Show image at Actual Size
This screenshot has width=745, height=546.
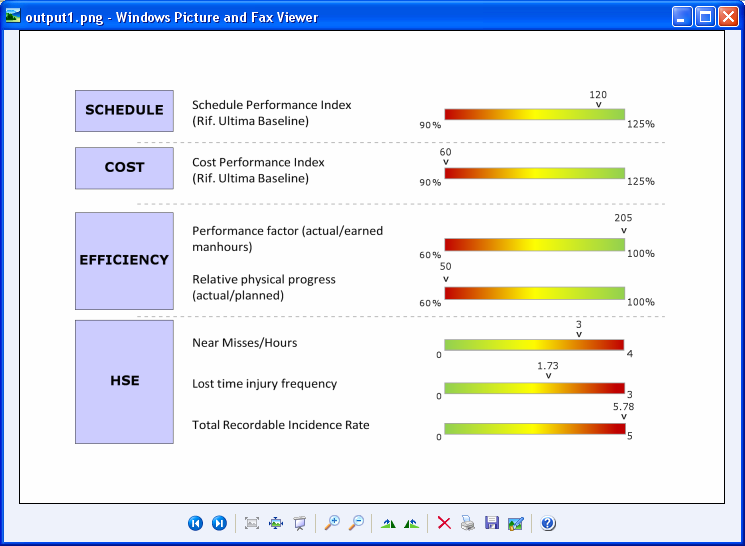(276, 523)
